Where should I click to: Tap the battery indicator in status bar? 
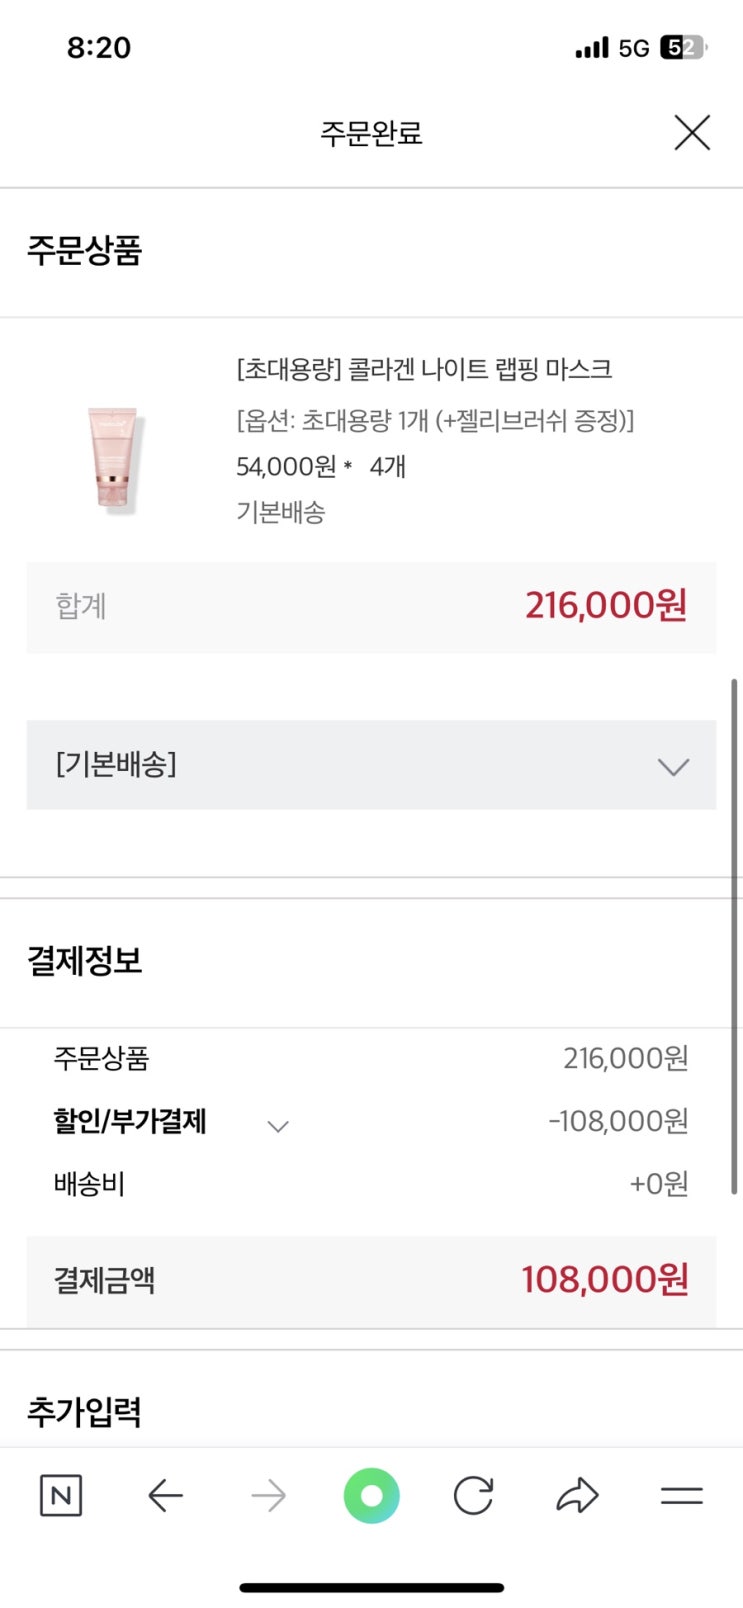pyautogui.click(x=682, y=48)
